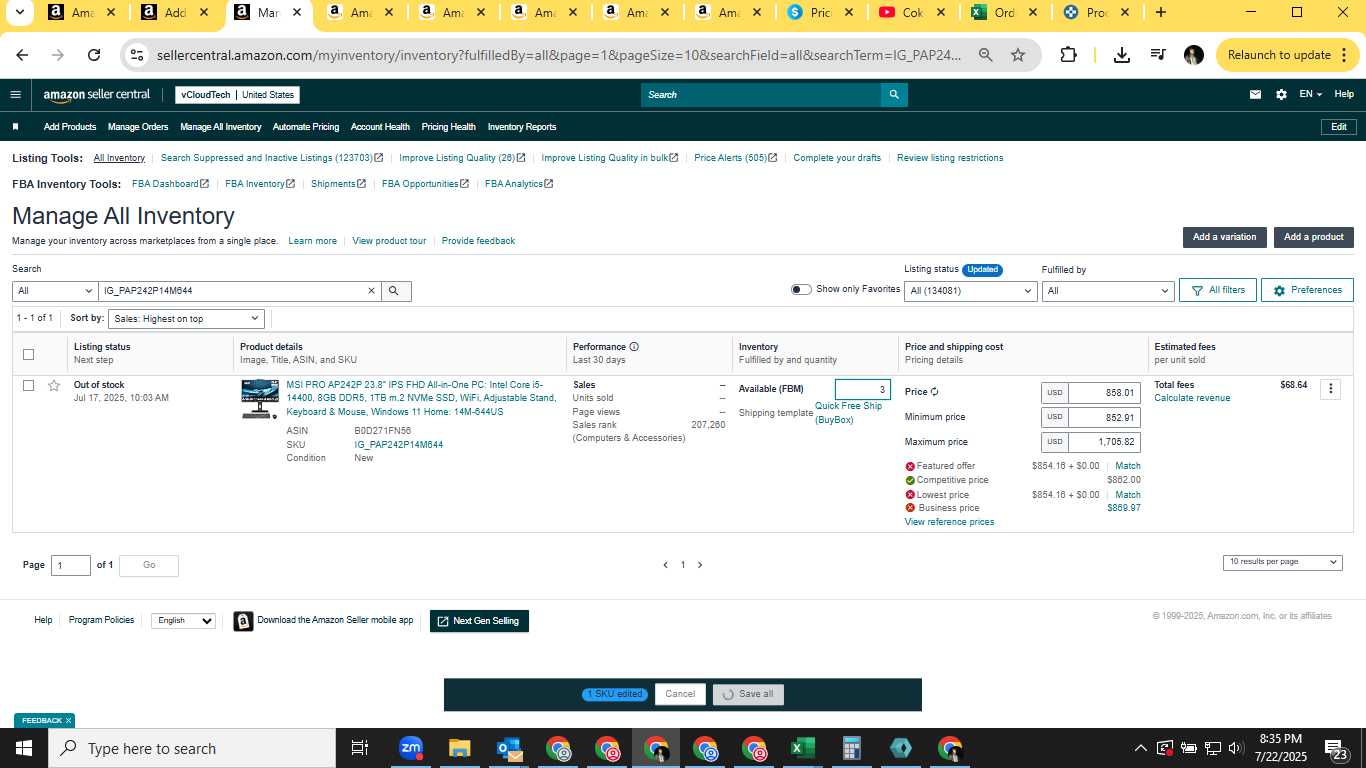The image size is (1366, 768).
Task: Click the price refresh icon
Action: coord(935,392)
